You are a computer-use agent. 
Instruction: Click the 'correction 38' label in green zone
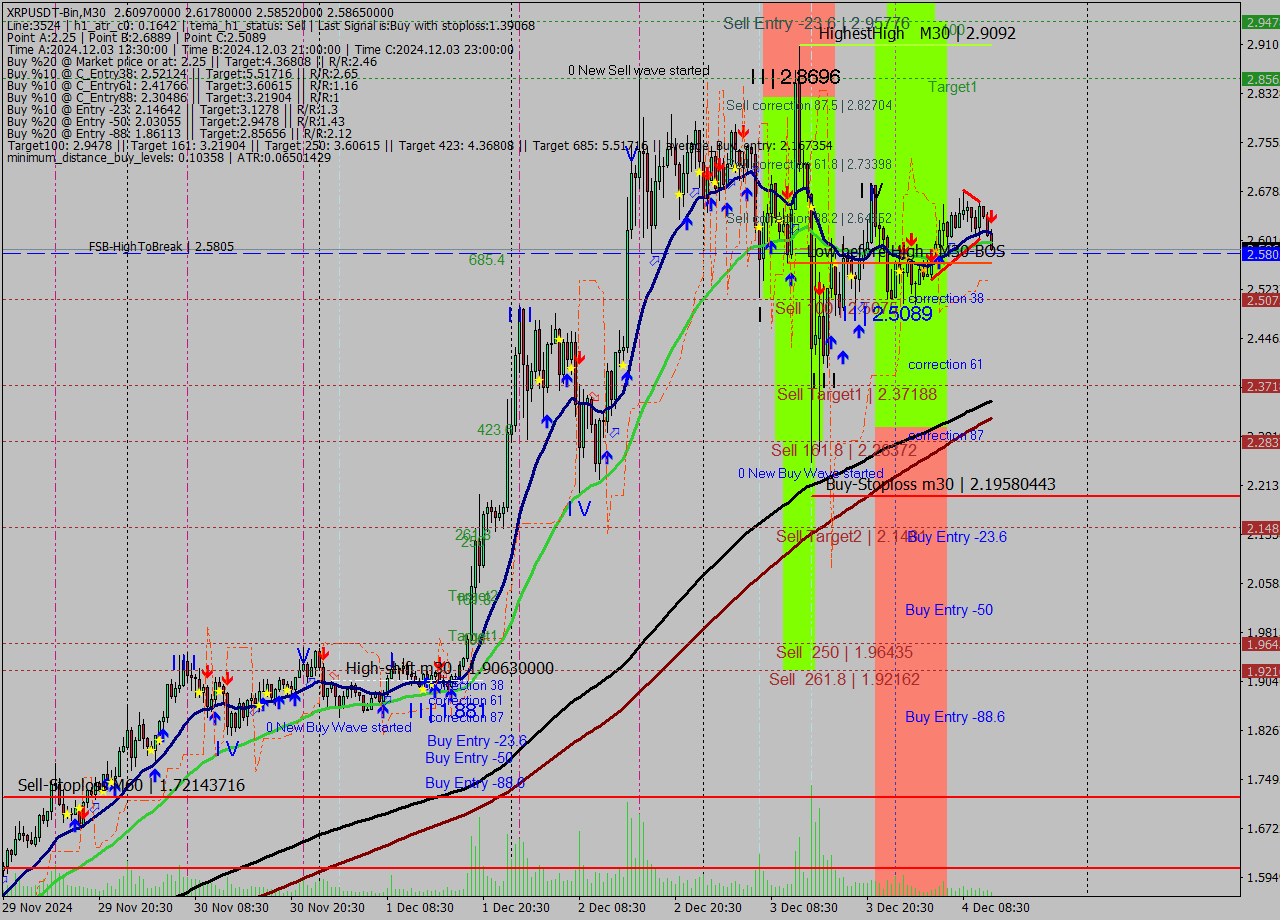click(x=946, y=299)
